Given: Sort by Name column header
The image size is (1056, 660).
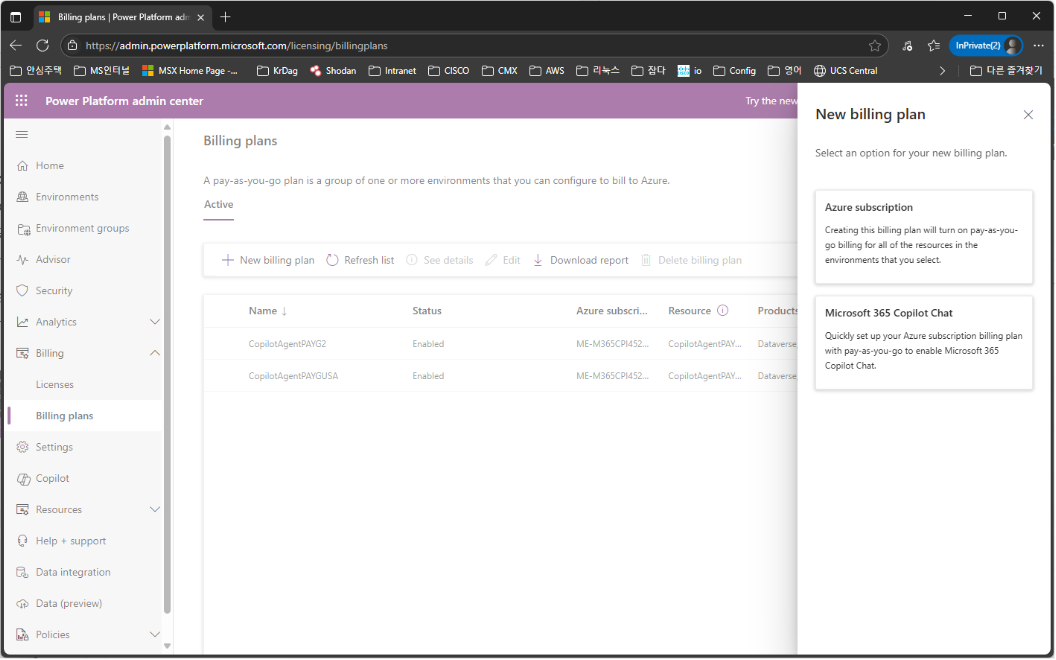Looking at the screenshot, I should (x=267, y=311).
